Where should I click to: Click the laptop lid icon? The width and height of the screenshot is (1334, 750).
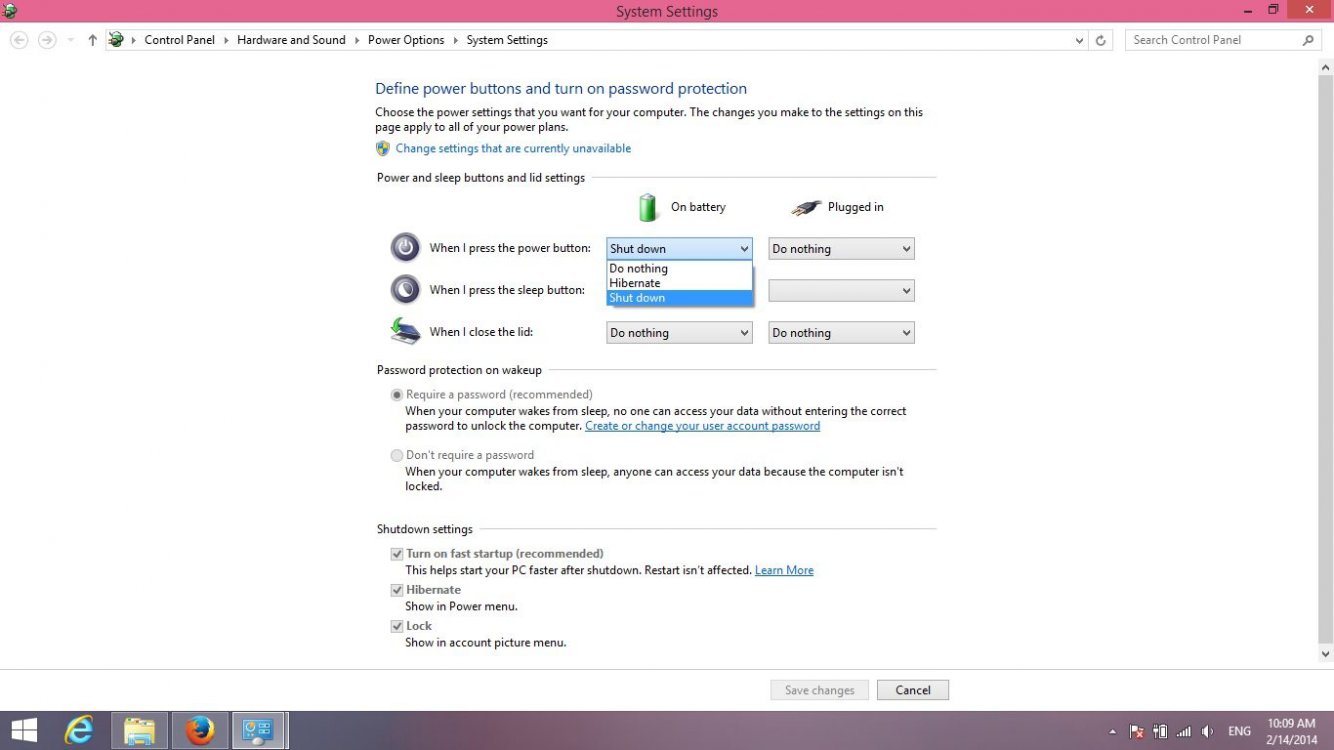[x=405, y=331]
